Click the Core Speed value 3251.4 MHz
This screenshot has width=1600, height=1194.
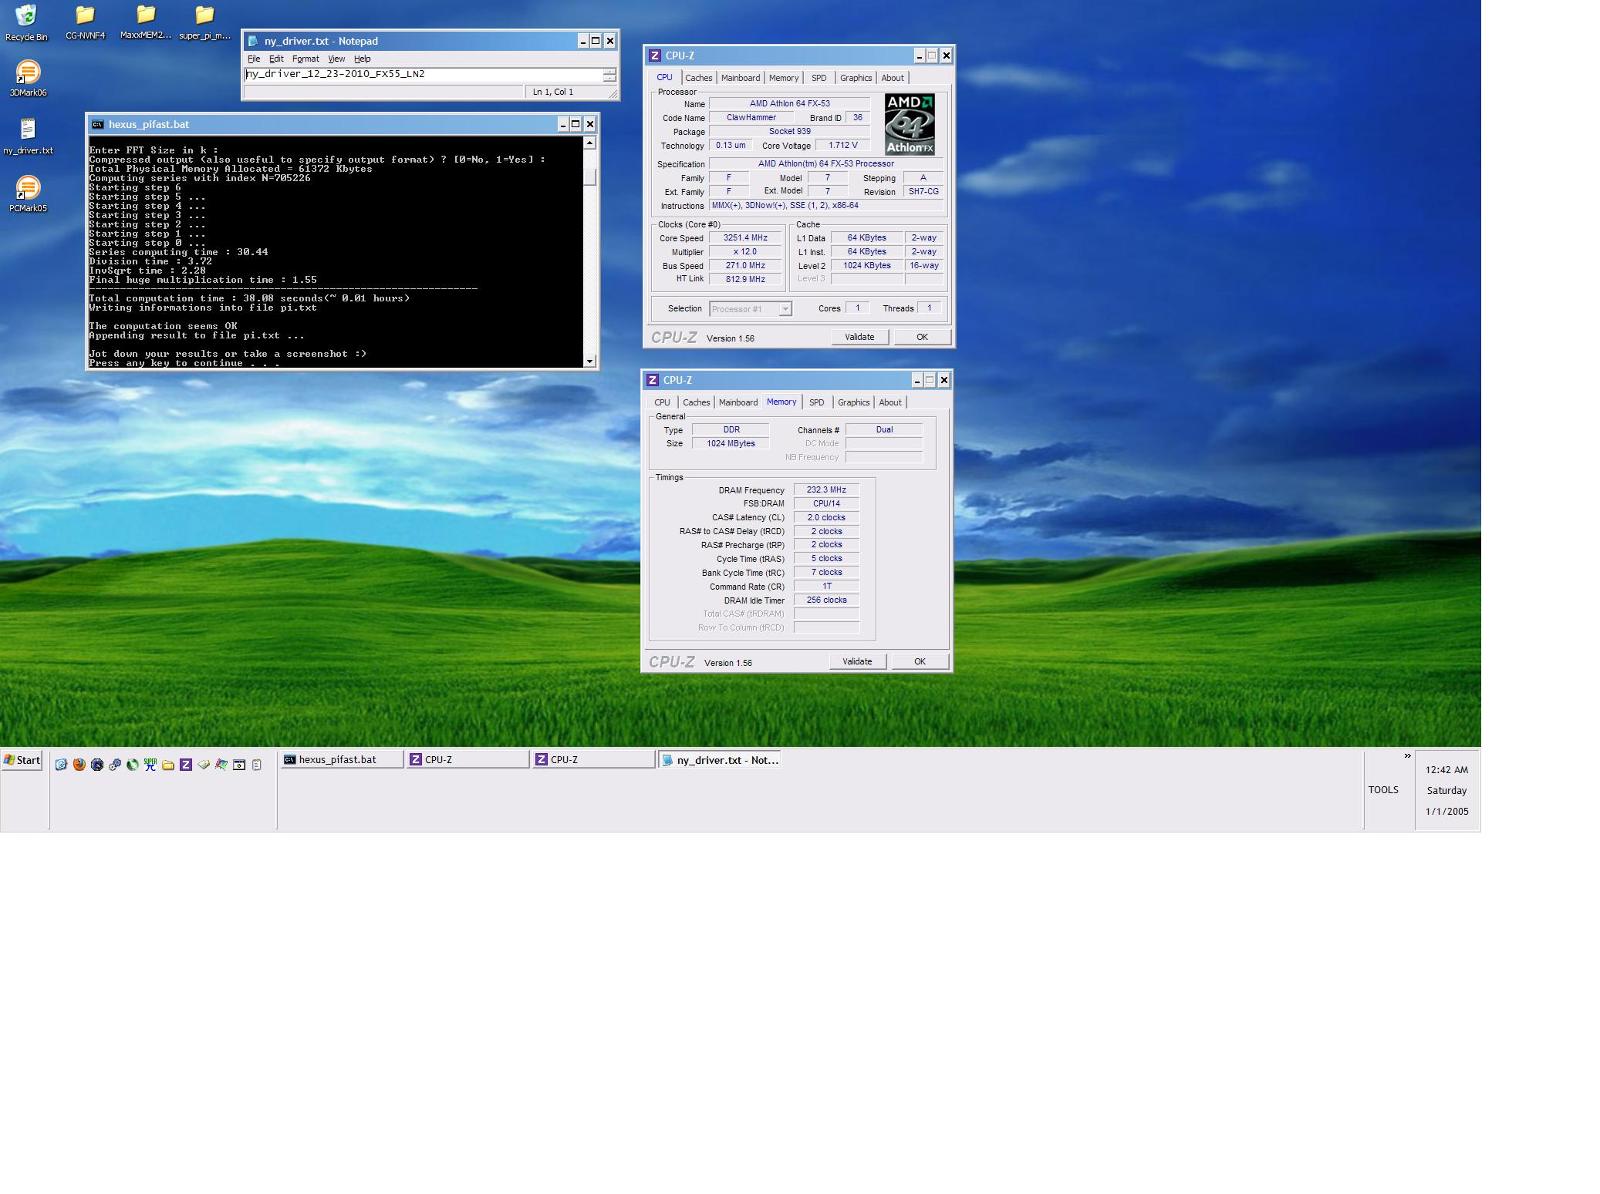746,238
